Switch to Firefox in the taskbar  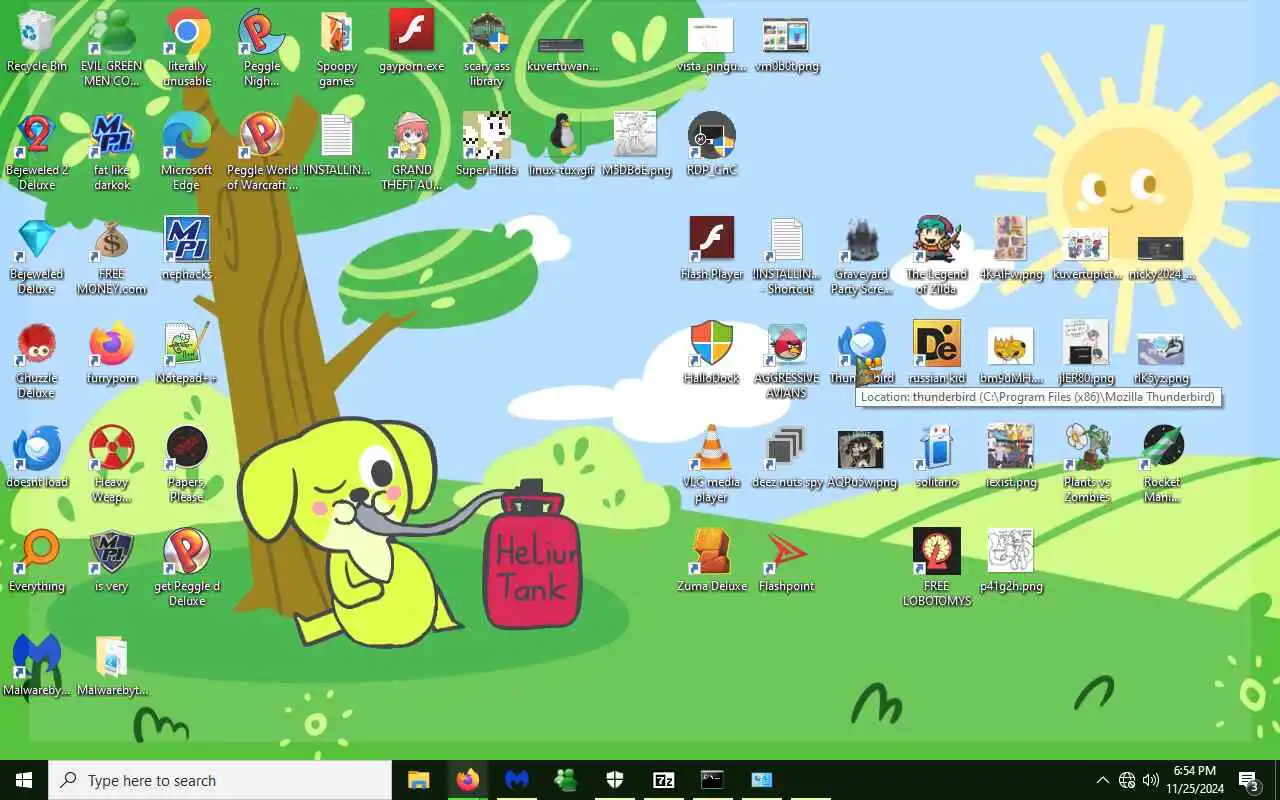pos(468,780)
